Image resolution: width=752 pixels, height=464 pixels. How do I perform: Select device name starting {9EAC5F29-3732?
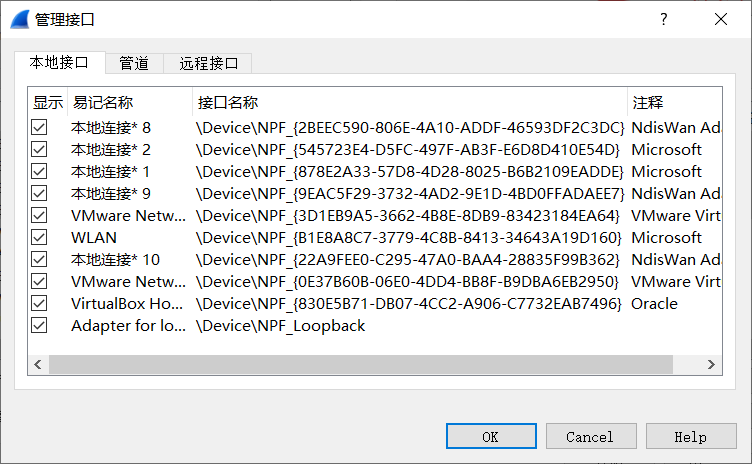point(410,194)
